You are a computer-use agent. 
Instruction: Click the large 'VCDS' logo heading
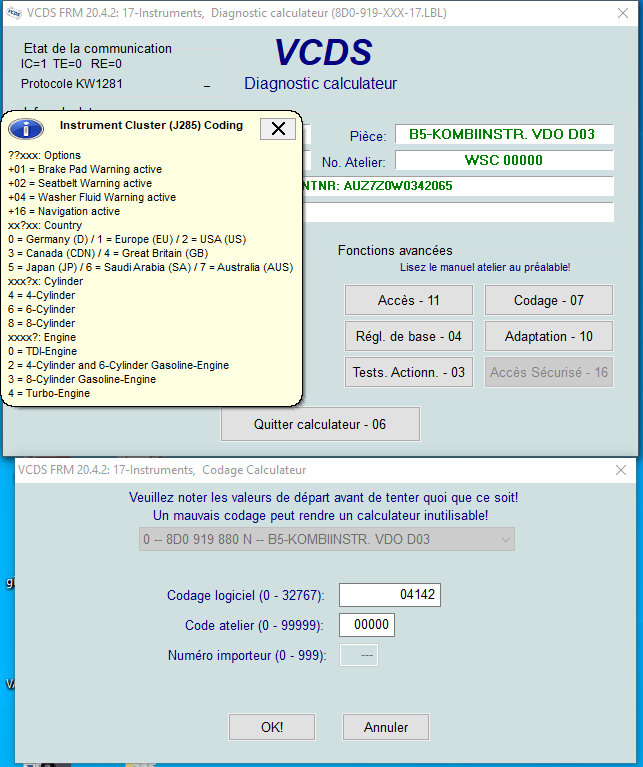pos(323,52)
